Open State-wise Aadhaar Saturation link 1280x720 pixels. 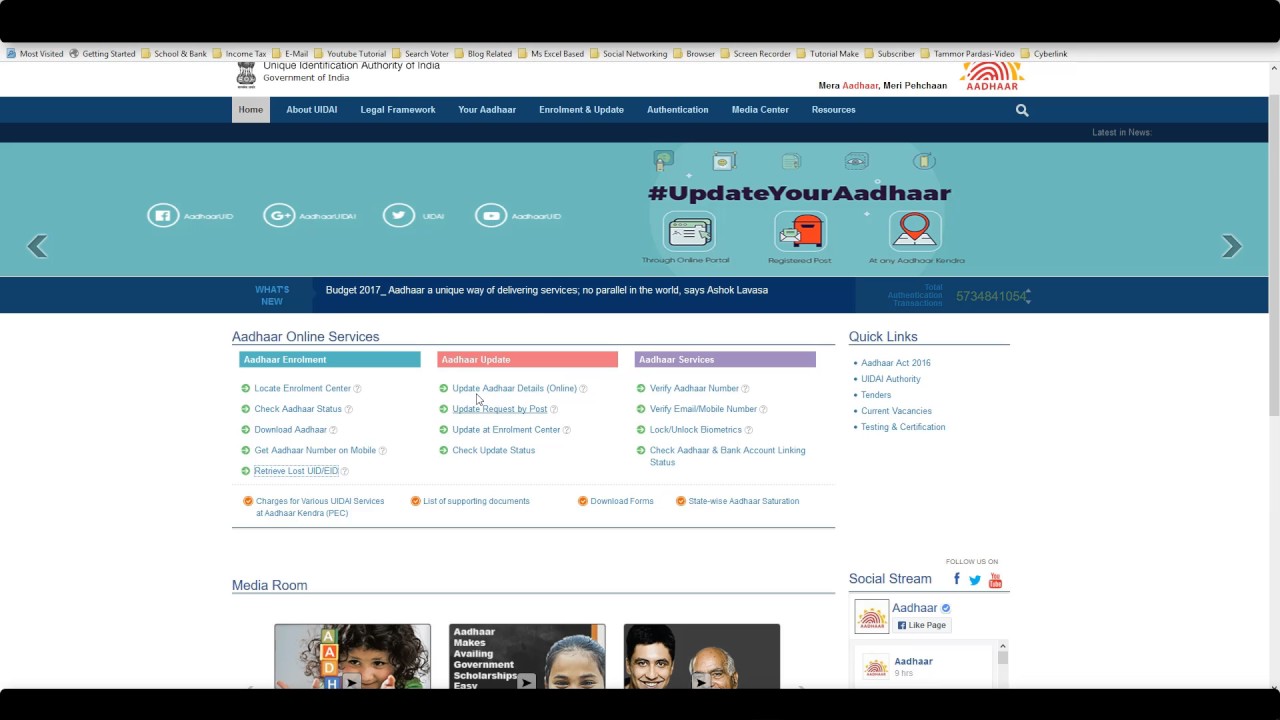click(x=743, y=501)
